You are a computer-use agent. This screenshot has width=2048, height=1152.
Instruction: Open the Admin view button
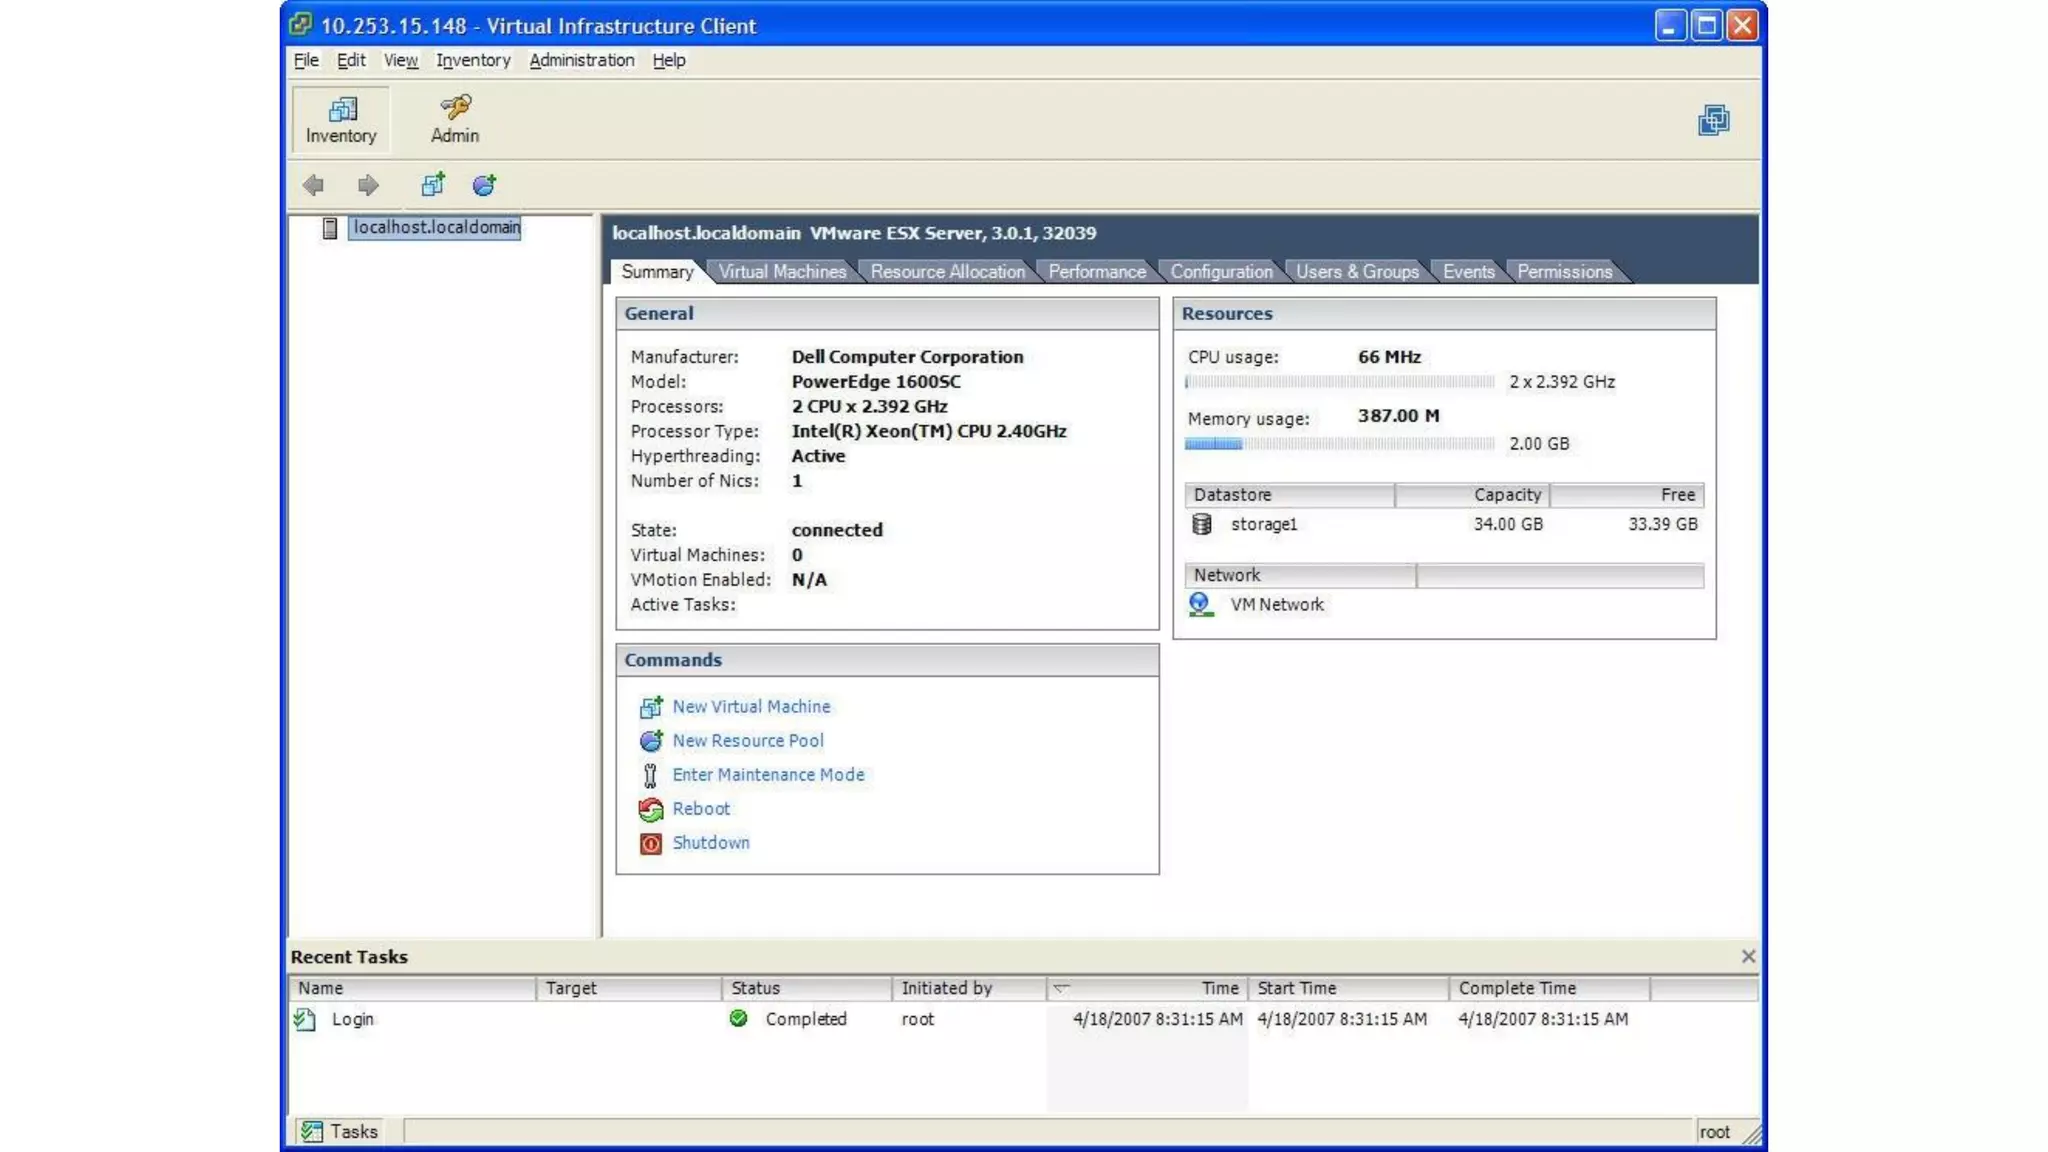(x=455, y=119)
